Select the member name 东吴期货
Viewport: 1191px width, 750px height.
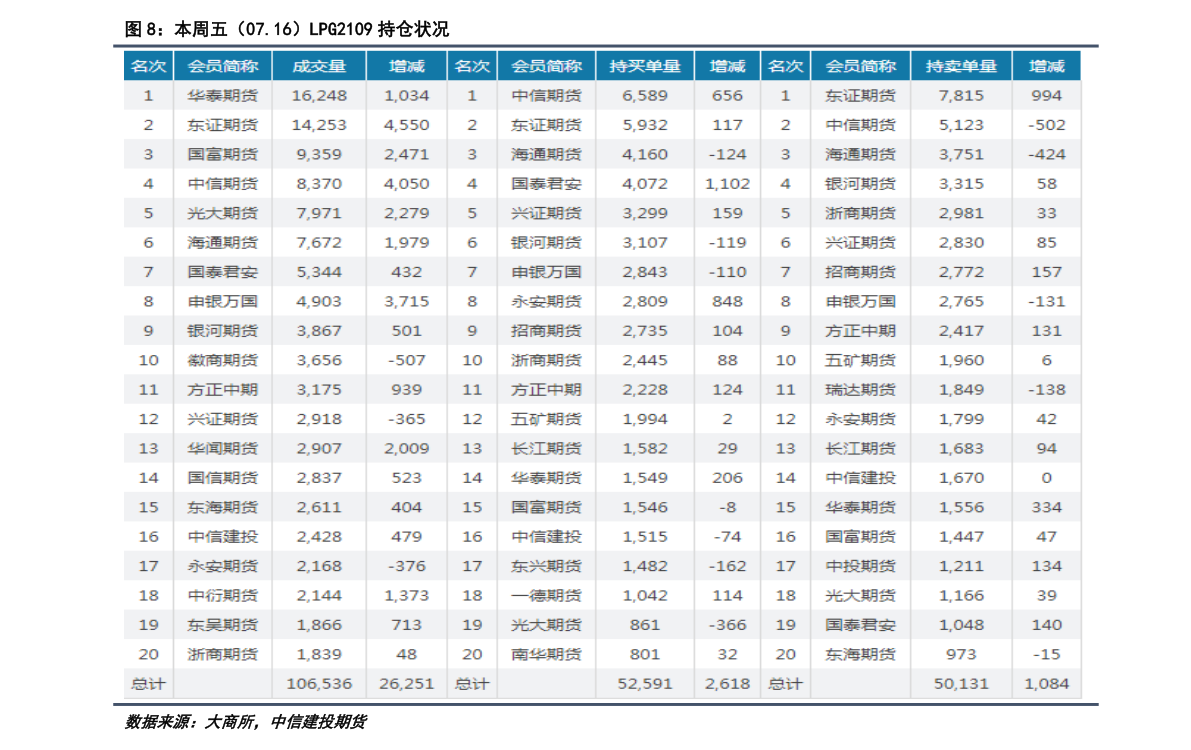[223, 625]
